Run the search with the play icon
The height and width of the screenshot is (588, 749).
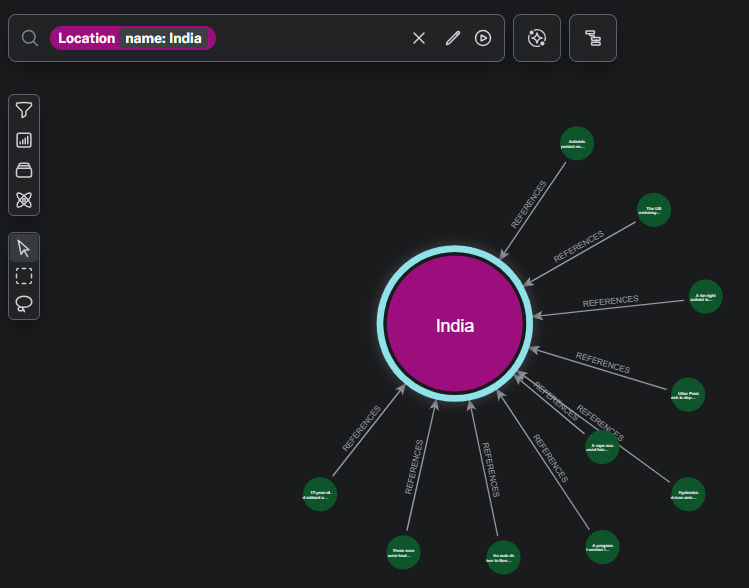[x=483, y=38]
